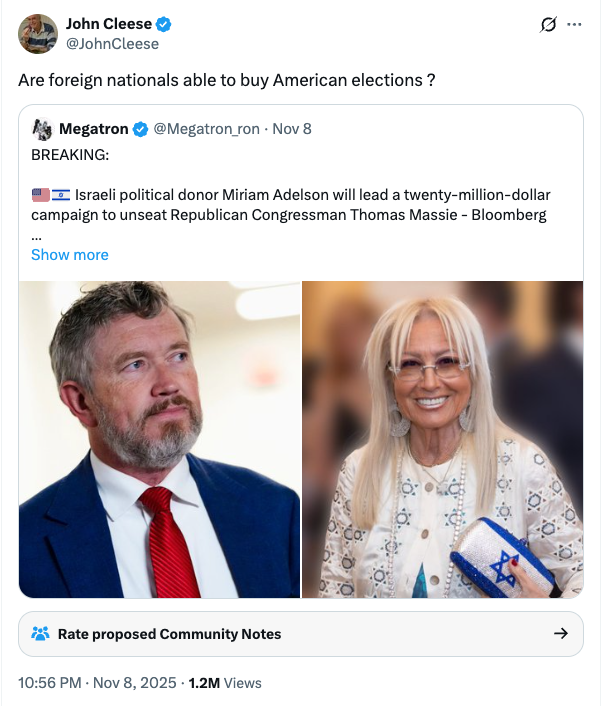This screenshot has width=603, height=706.
Task: Open the Megatron display name link
Action: click(x=93, y=129)
